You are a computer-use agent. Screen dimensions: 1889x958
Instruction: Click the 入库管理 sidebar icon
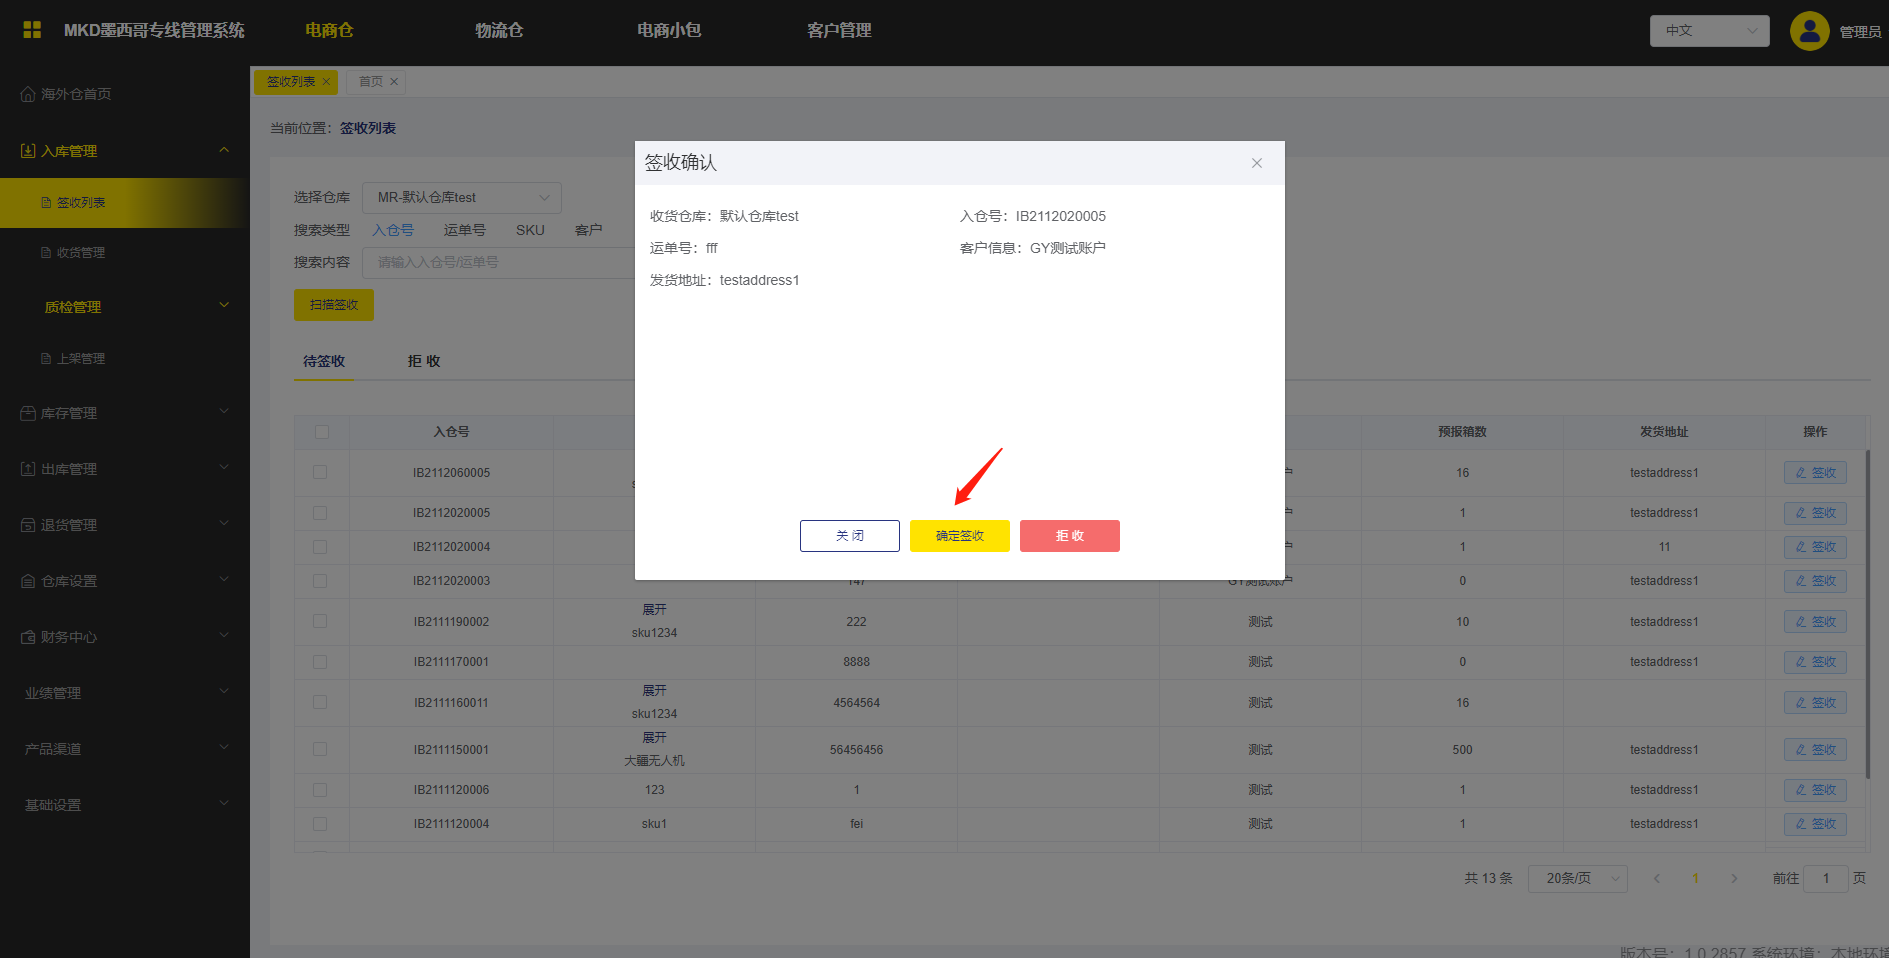click(28, 151)
